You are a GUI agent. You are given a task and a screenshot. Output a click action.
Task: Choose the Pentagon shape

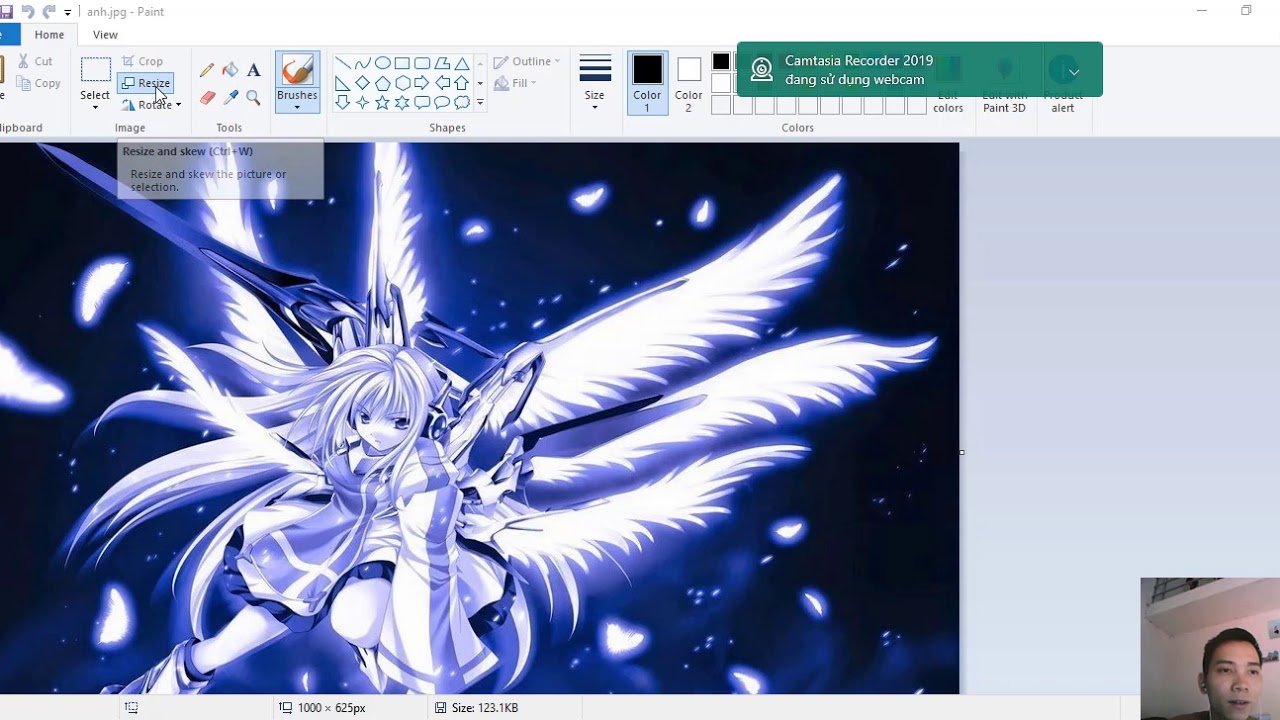coord(382,83)
